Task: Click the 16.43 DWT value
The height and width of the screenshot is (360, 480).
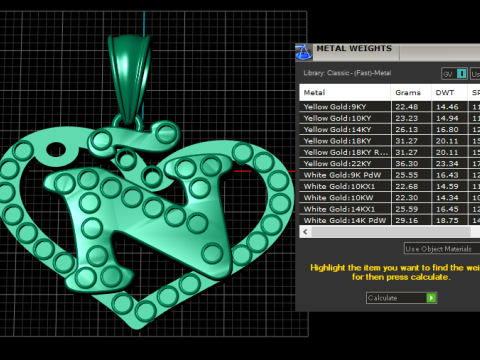Action: [447, 175]
